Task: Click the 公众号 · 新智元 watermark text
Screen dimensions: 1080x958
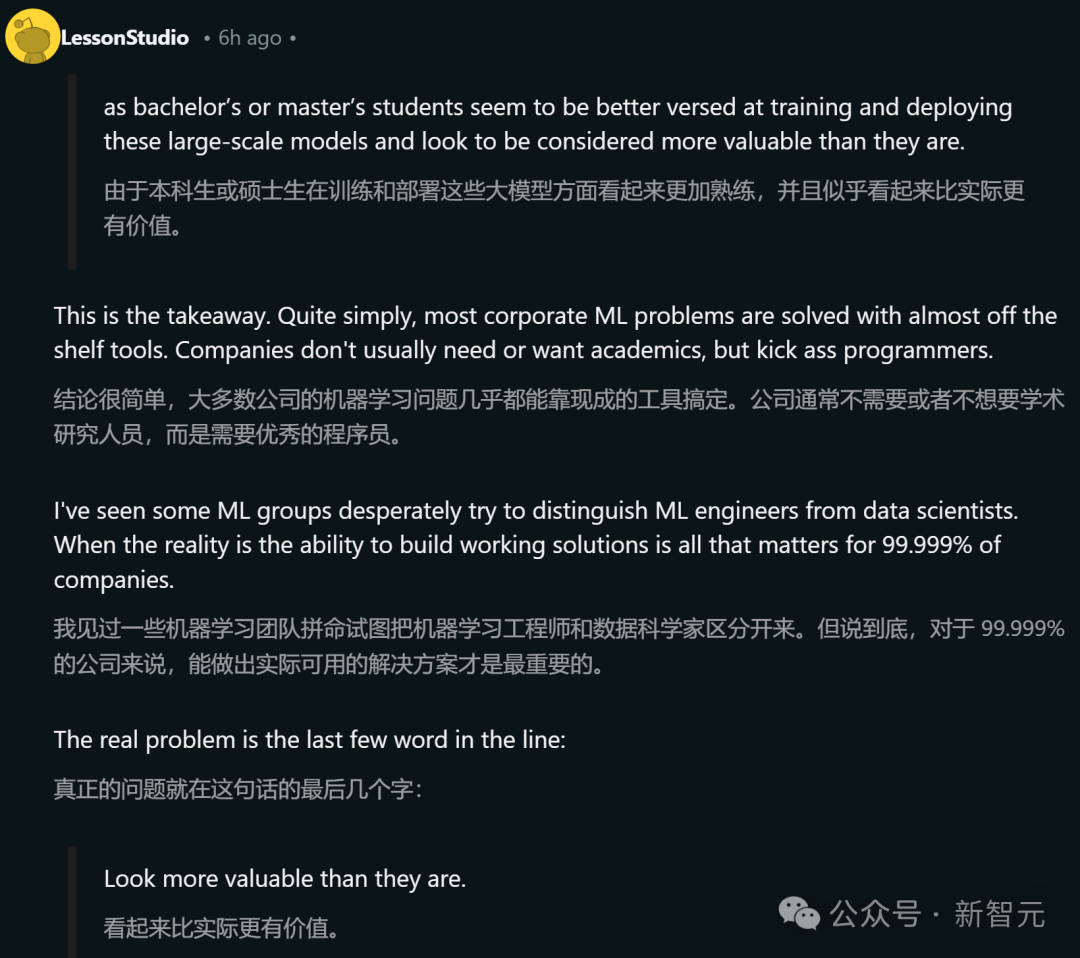Action: pyautogui.click(x=937, y=915)
